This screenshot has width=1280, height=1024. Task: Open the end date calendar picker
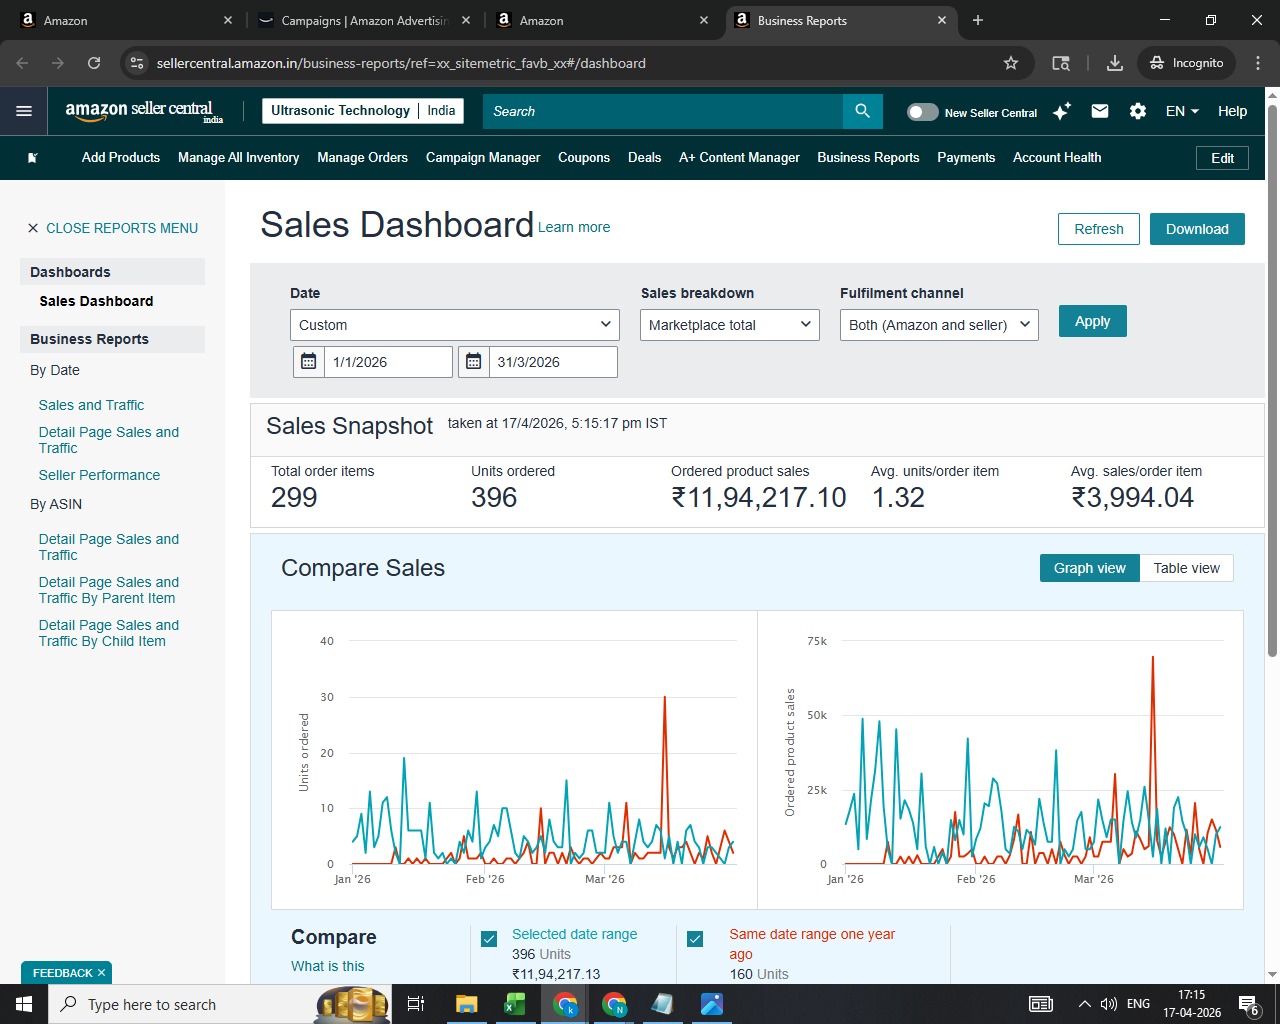click(474, 362)
